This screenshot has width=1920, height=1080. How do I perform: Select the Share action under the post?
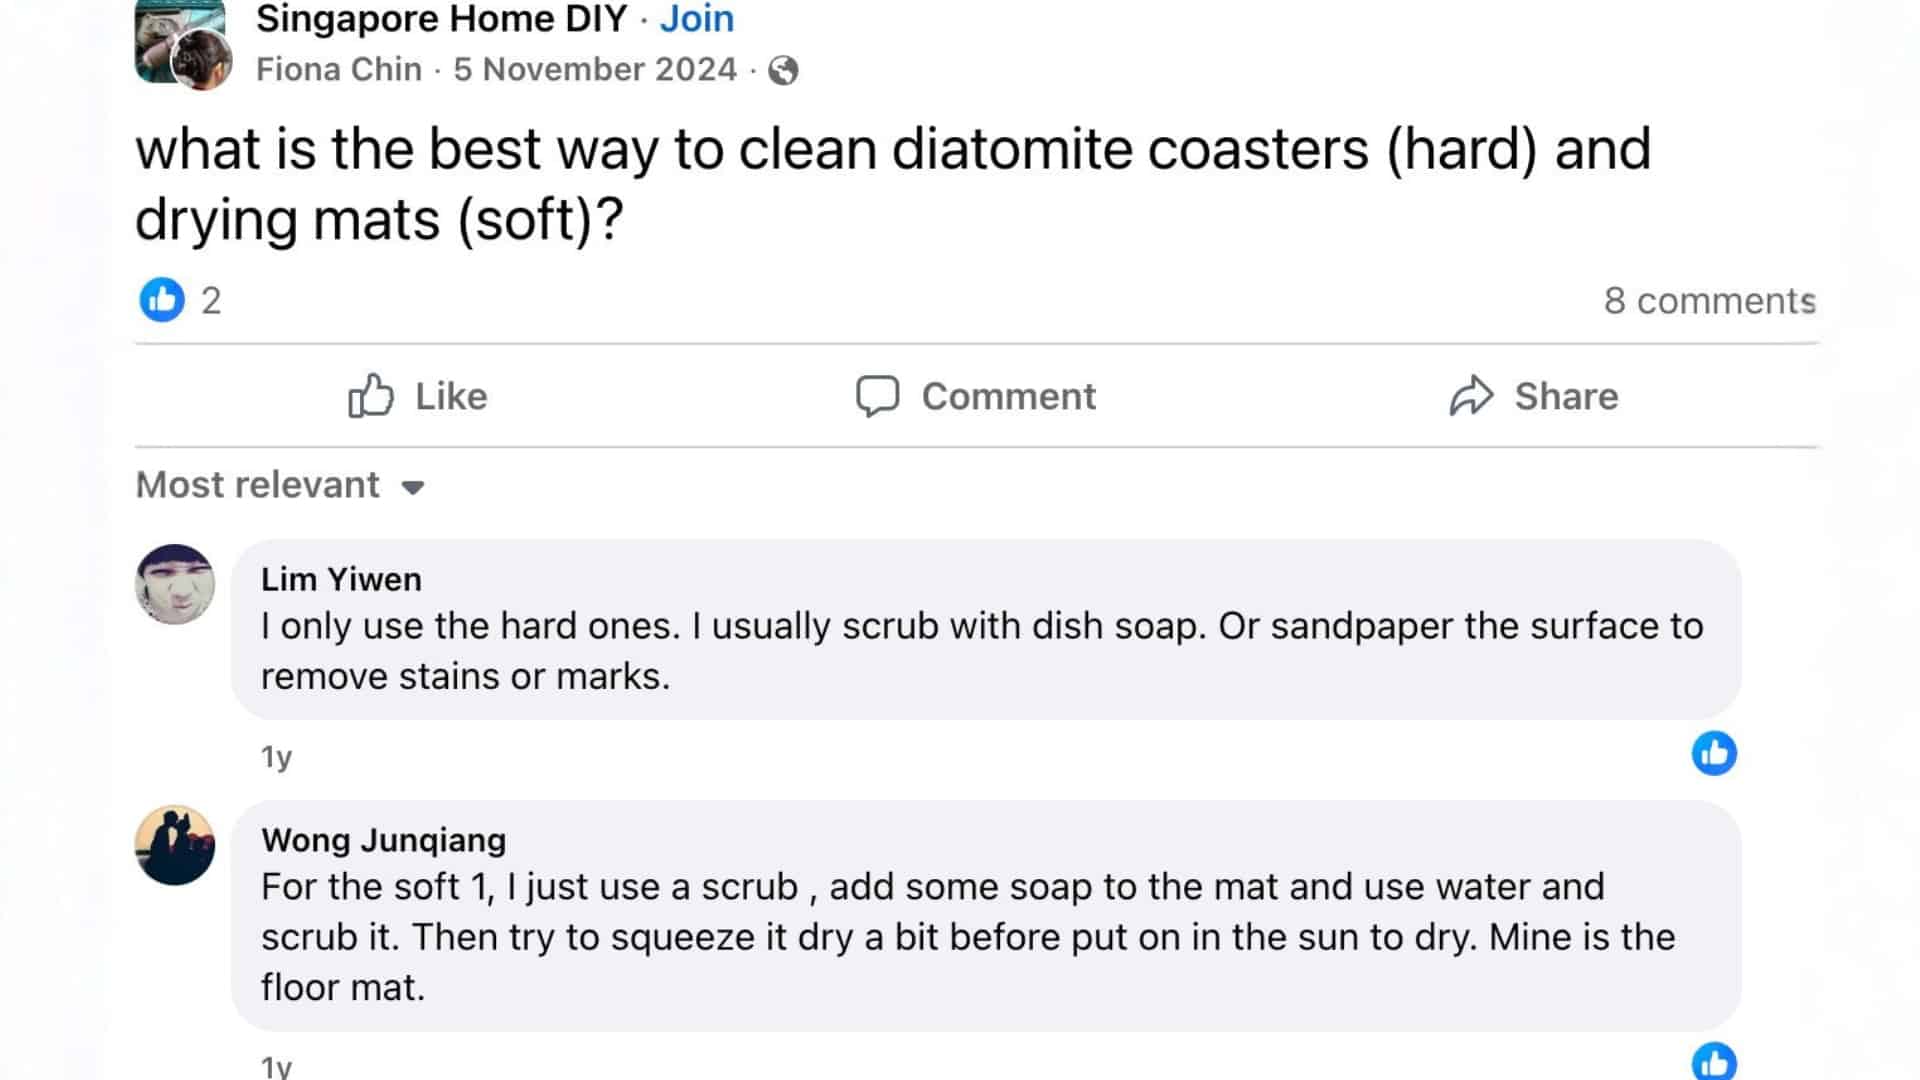click(x=1535, y=395)
